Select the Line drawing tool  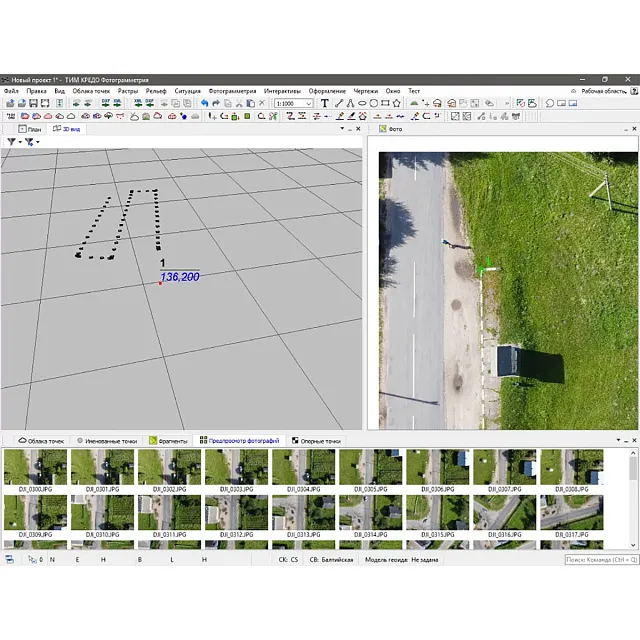[x=338, y=103]
